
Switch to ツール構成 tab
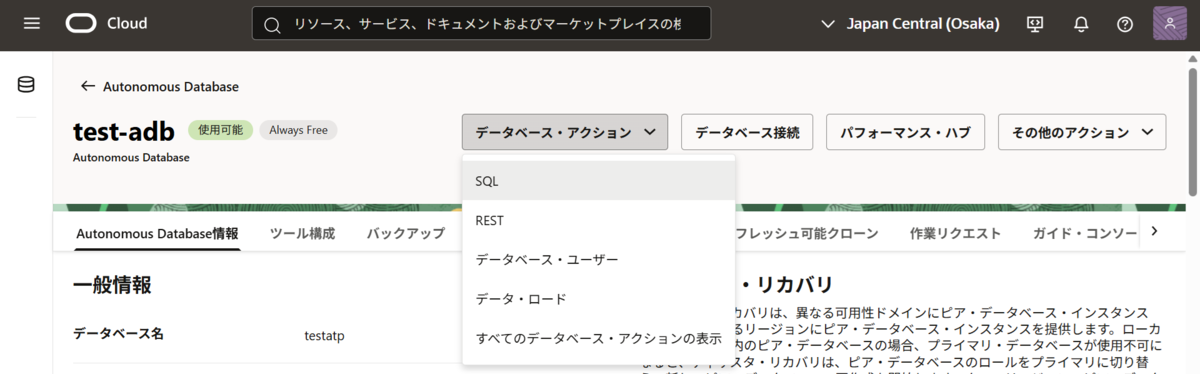click(302, 233)
